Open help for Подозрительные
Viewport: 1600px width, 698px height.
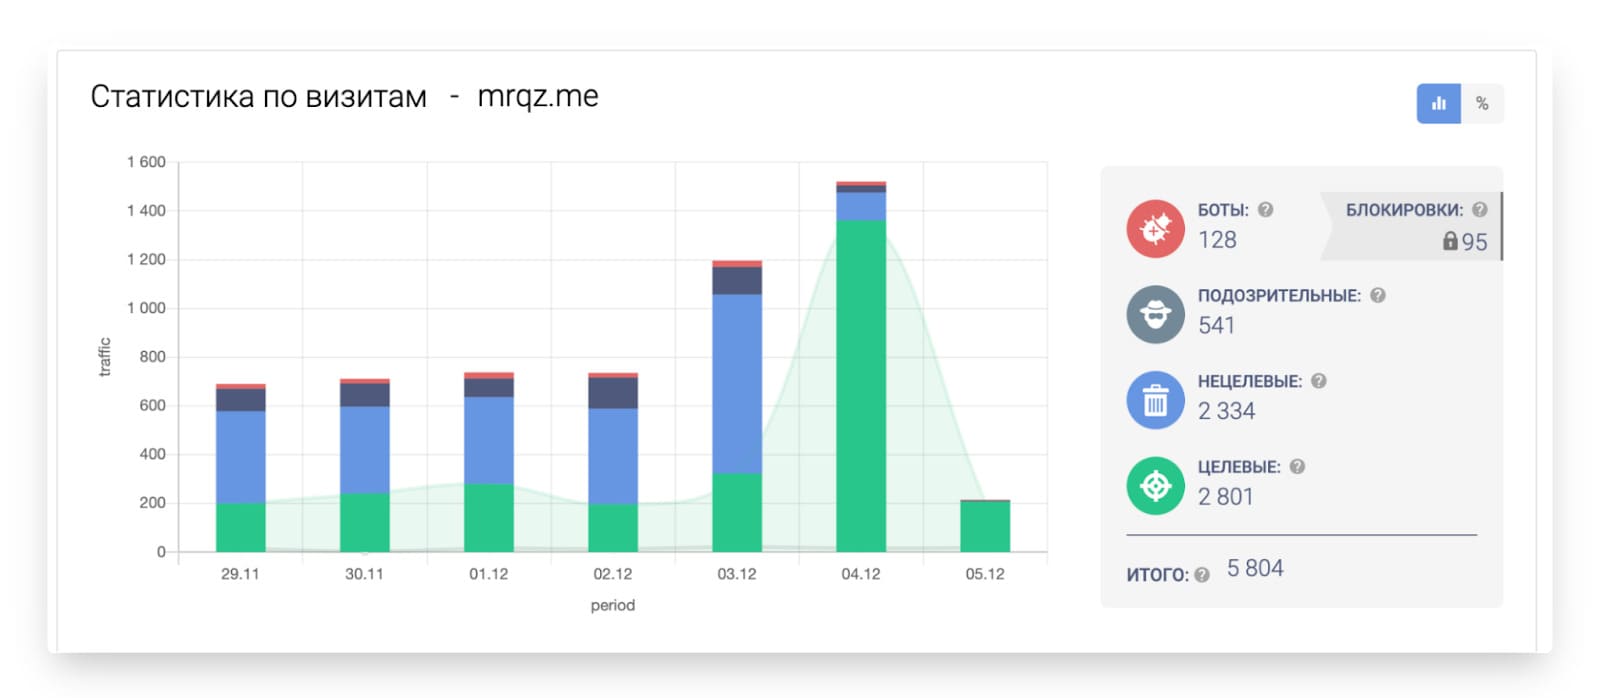pyautogui.click(x=1377, y=295)
